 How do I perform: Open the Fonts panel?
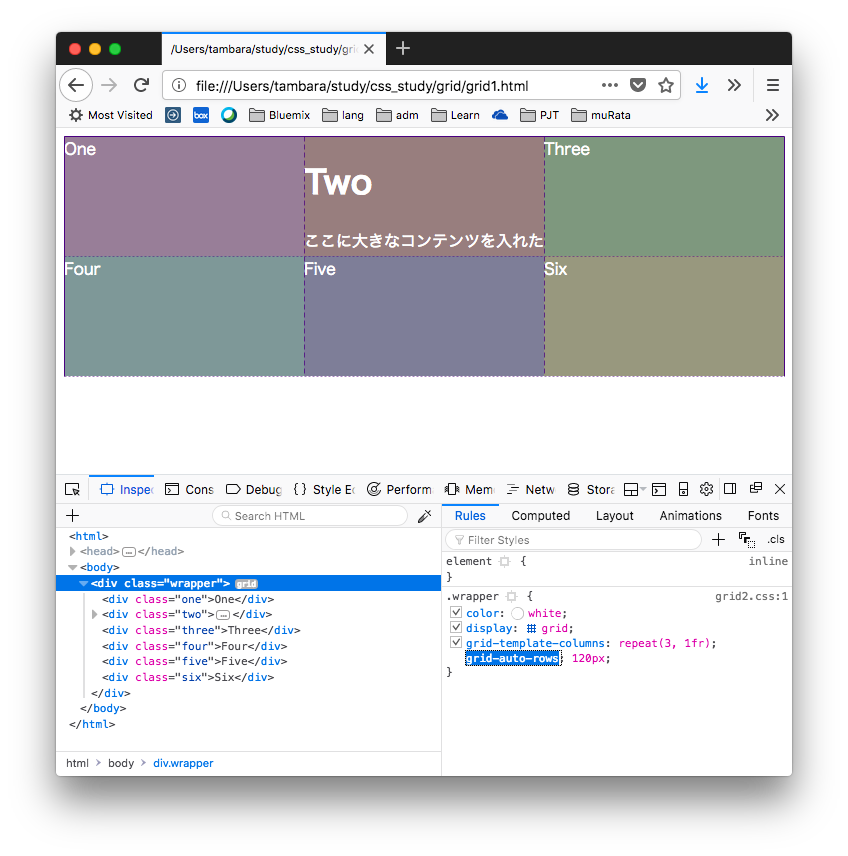[x=763, y=515]
